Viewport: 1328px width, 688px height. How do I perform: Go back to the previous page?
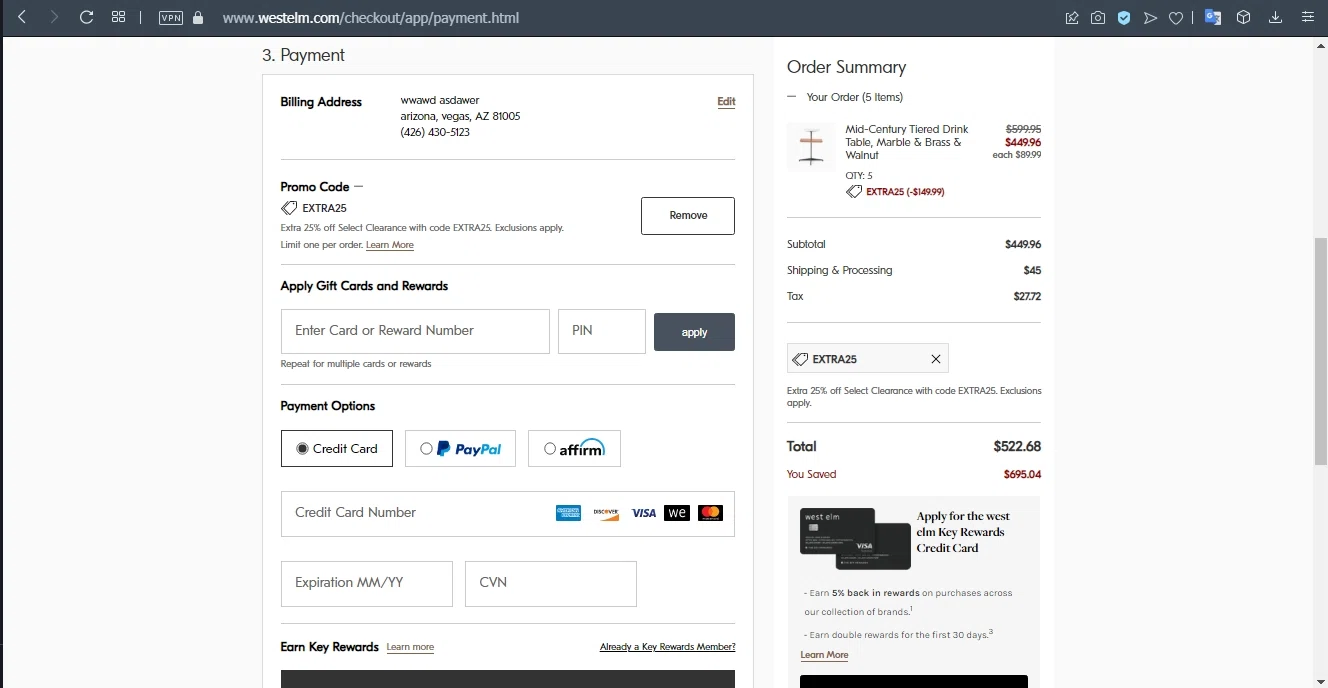tap(23, 17)
